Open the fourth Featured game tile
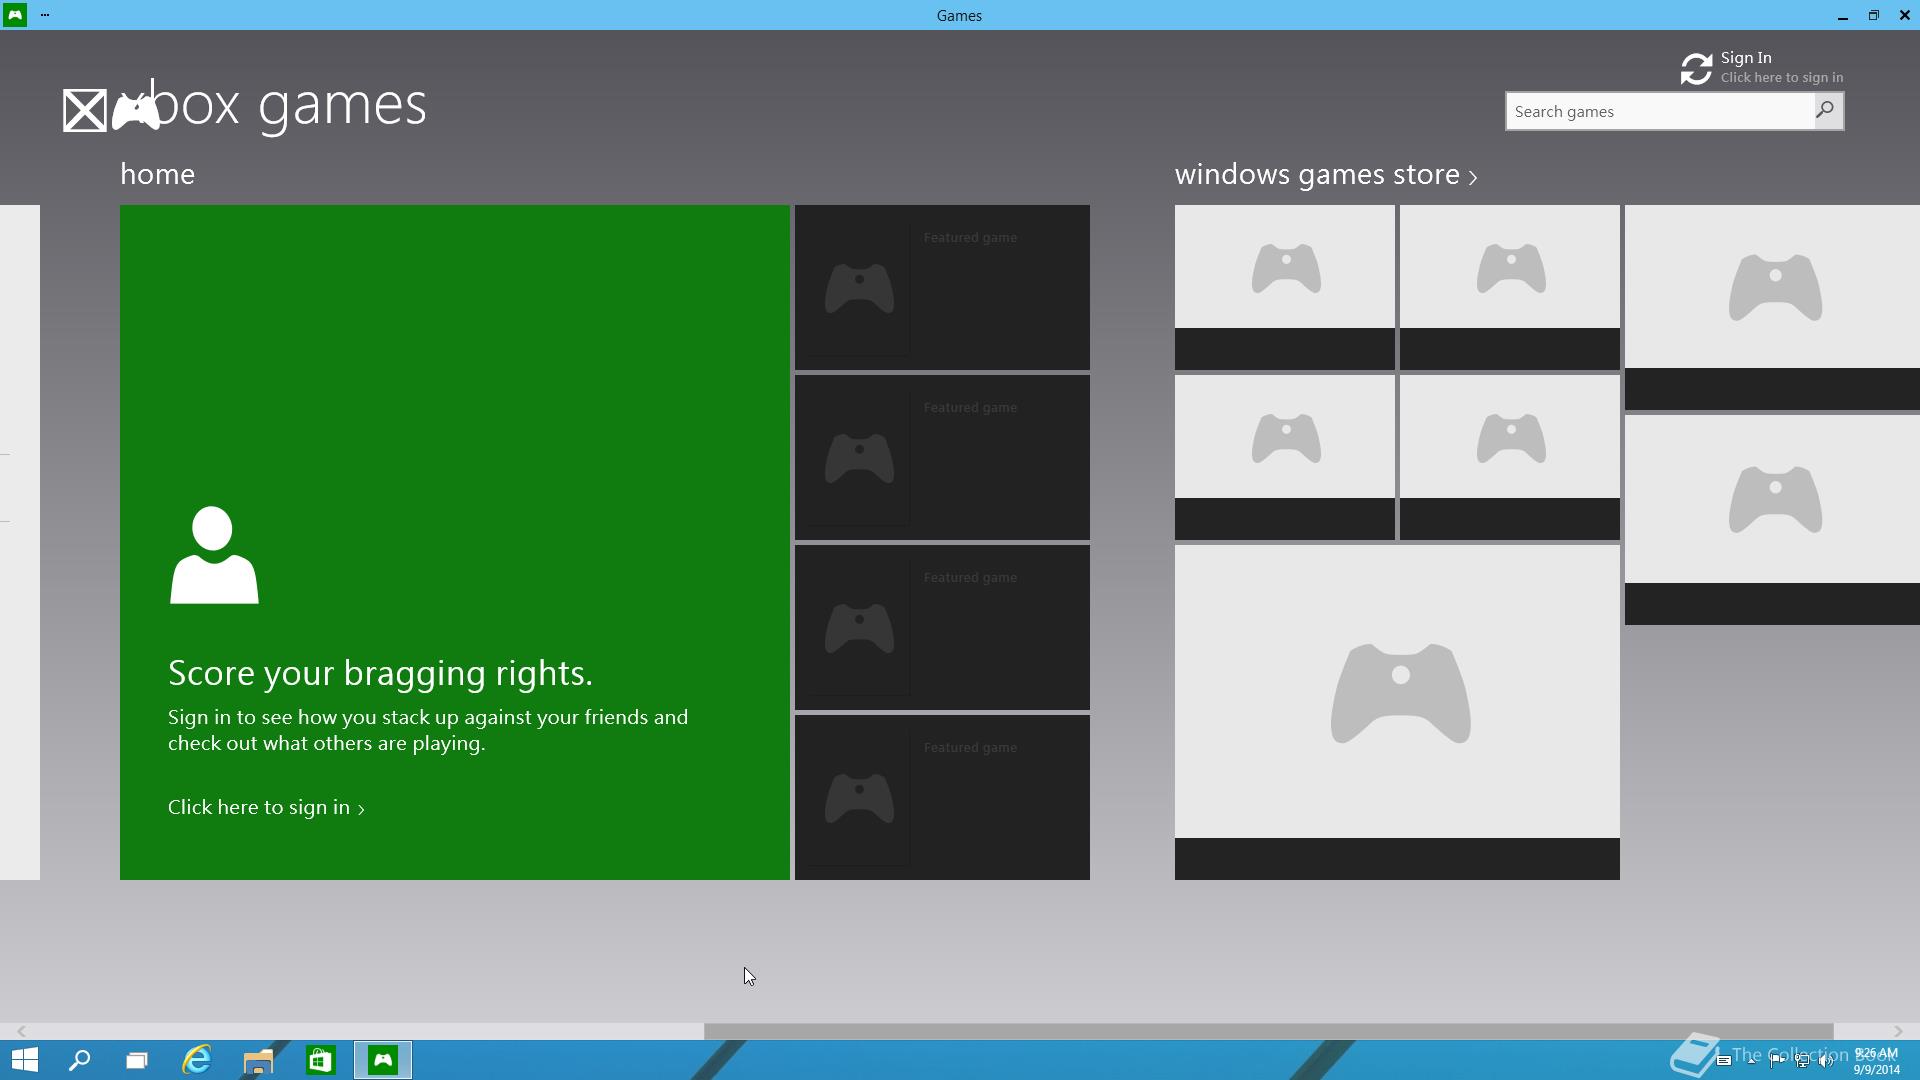Image resolution: width=1920 pixels, height=1080 pixels. [x=942, y=797]
